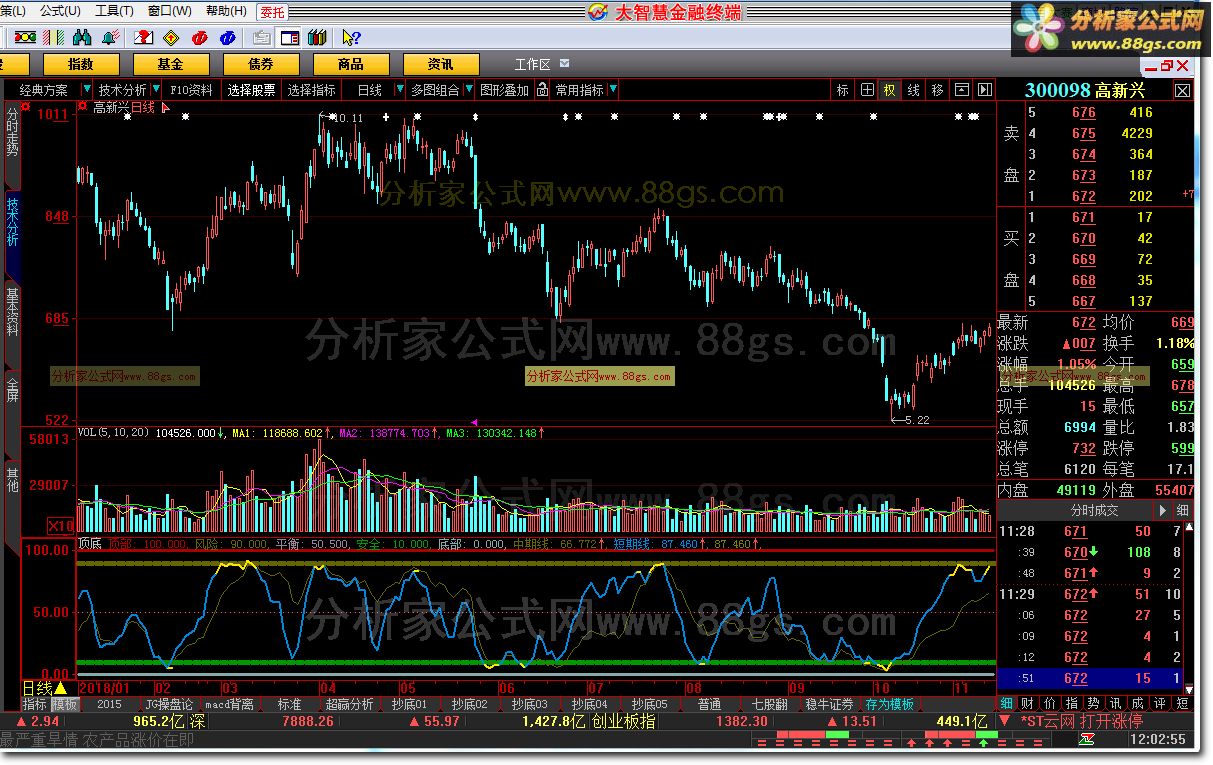The width and height of the screenshot is (1213, 765).
Task: Open the 工具(T) menu
Action: [114, 11]
